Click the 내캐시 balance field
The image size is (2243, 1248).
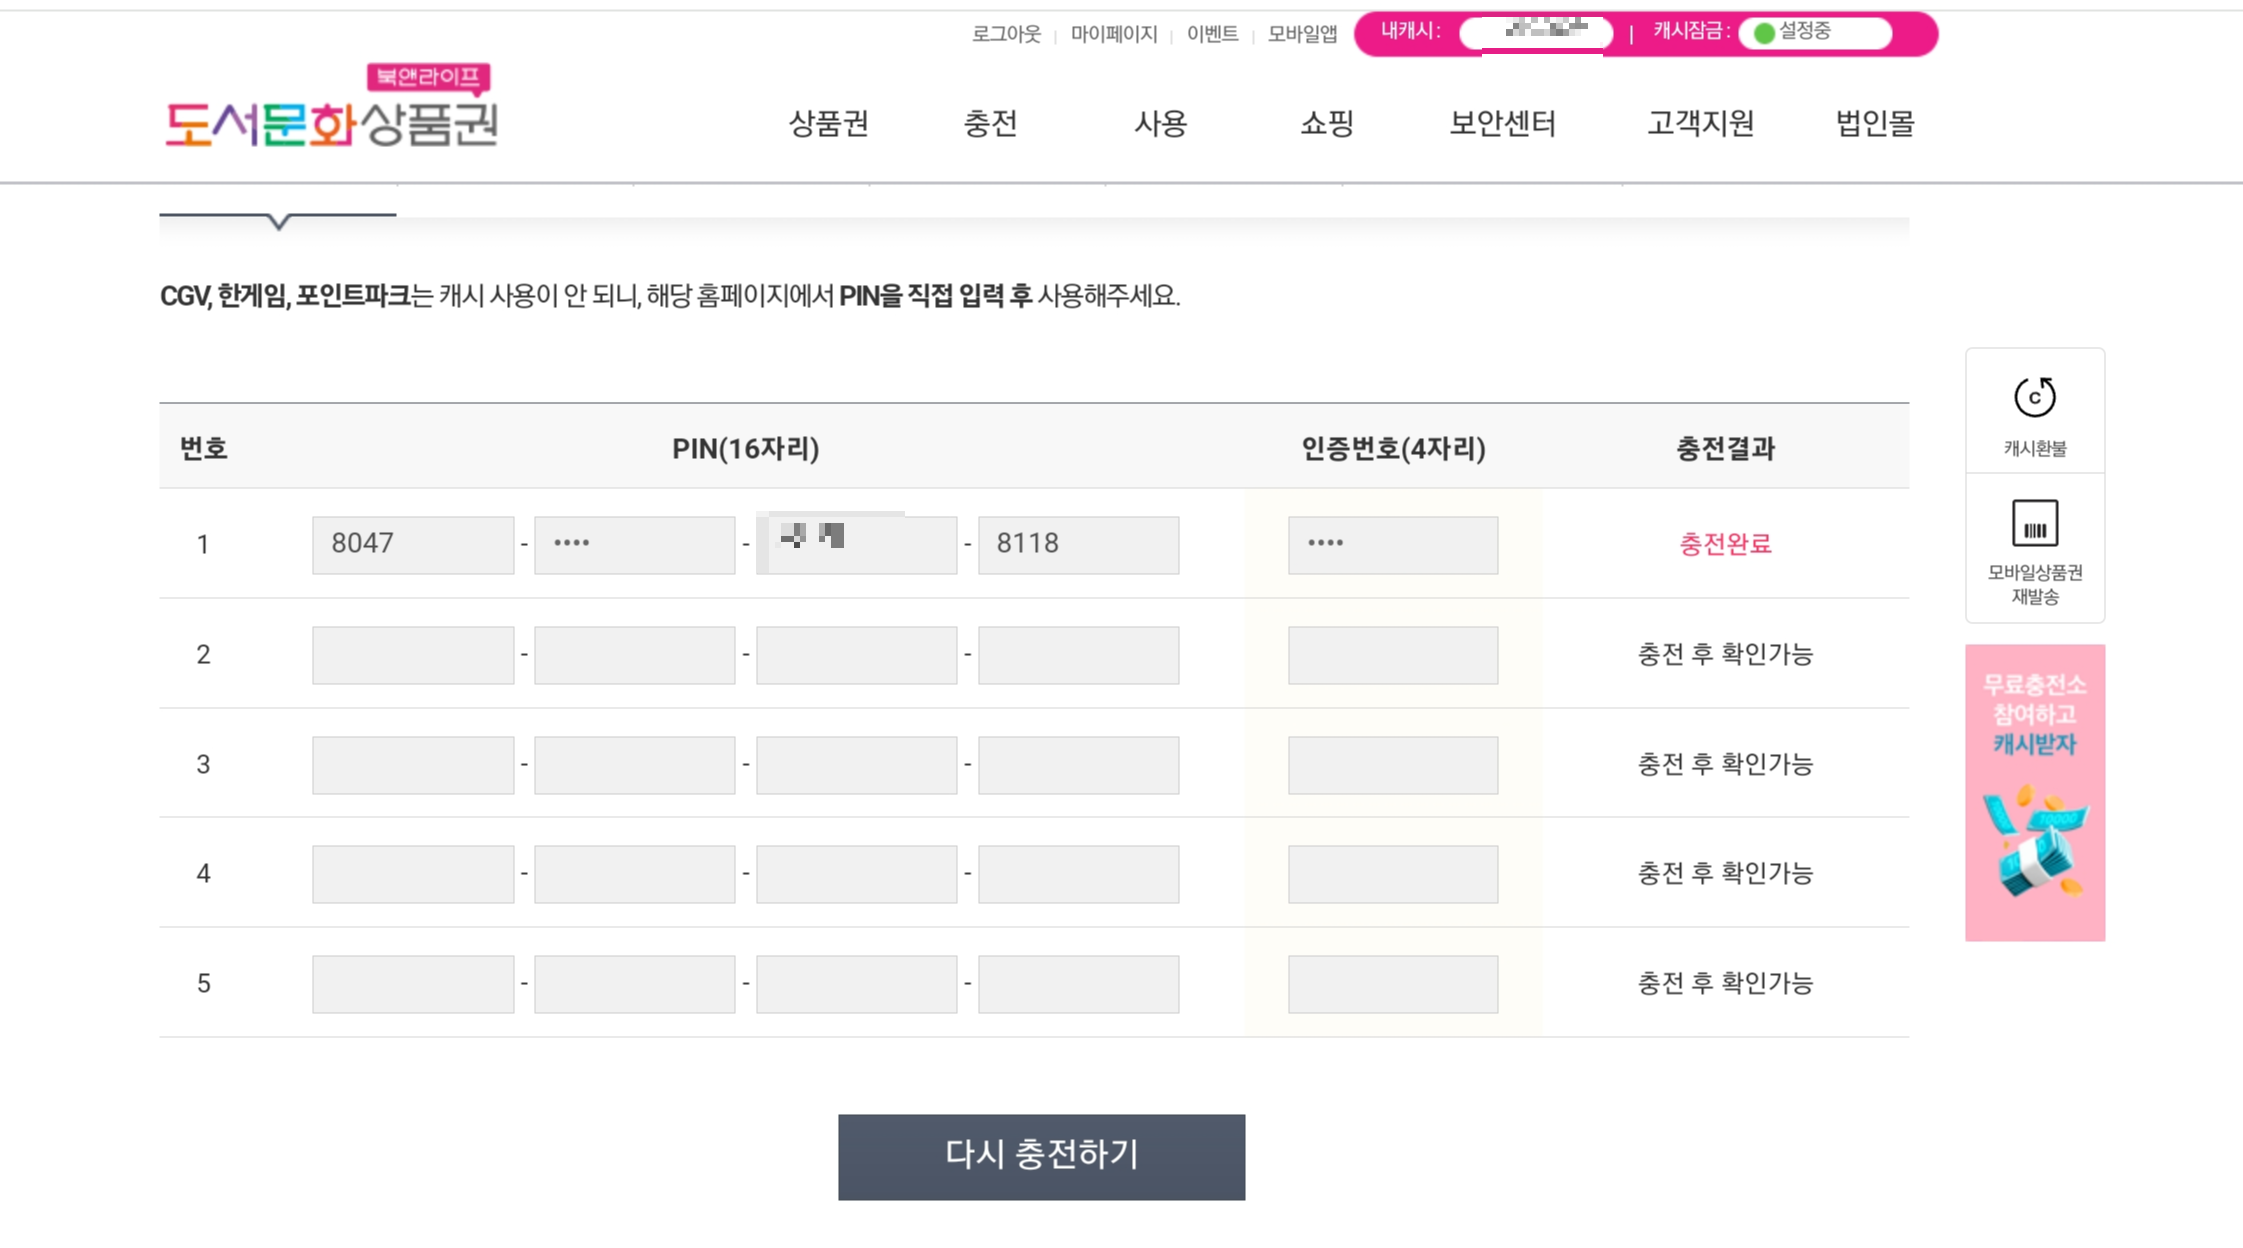tap(1536, 32)
